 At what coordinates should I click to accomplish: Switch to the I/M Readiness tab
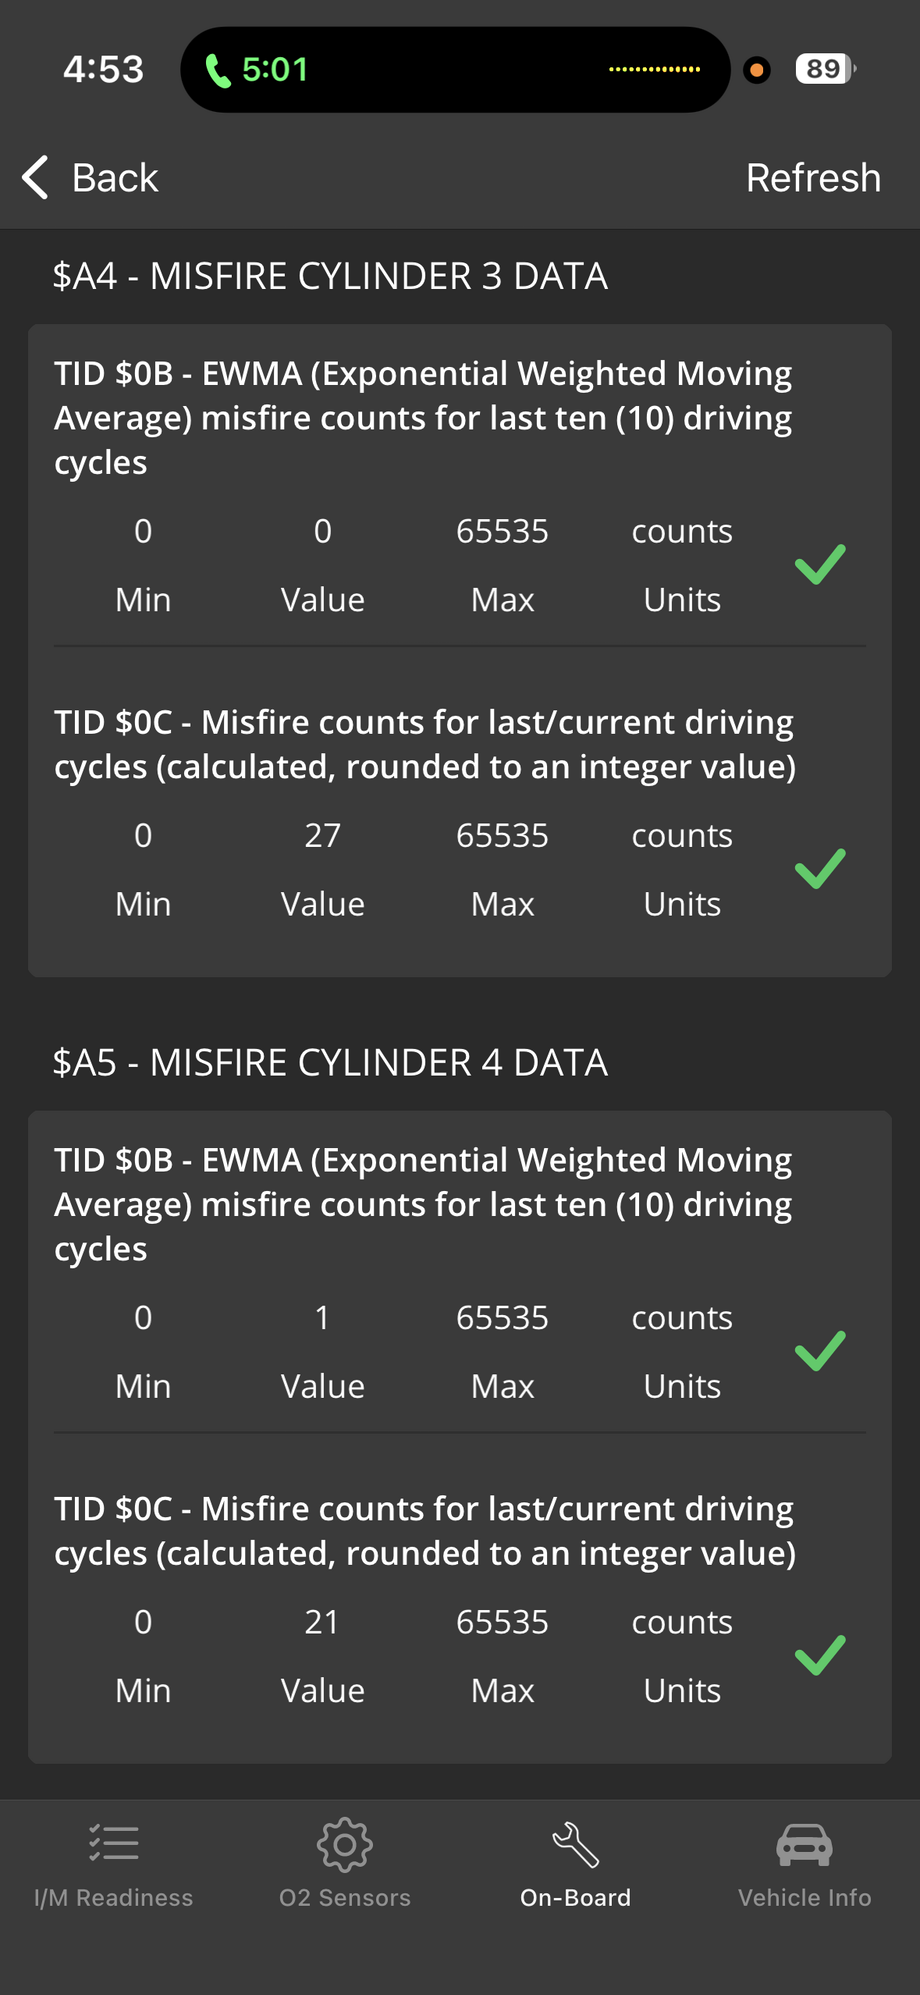(114, 1897)
